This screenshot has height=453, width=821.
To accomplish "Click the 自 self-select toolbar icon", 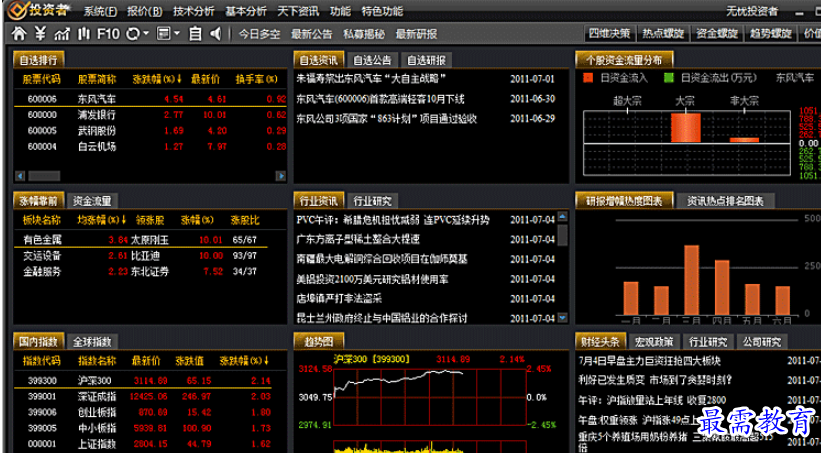I will pyautogui.click(x=195, y=34).
